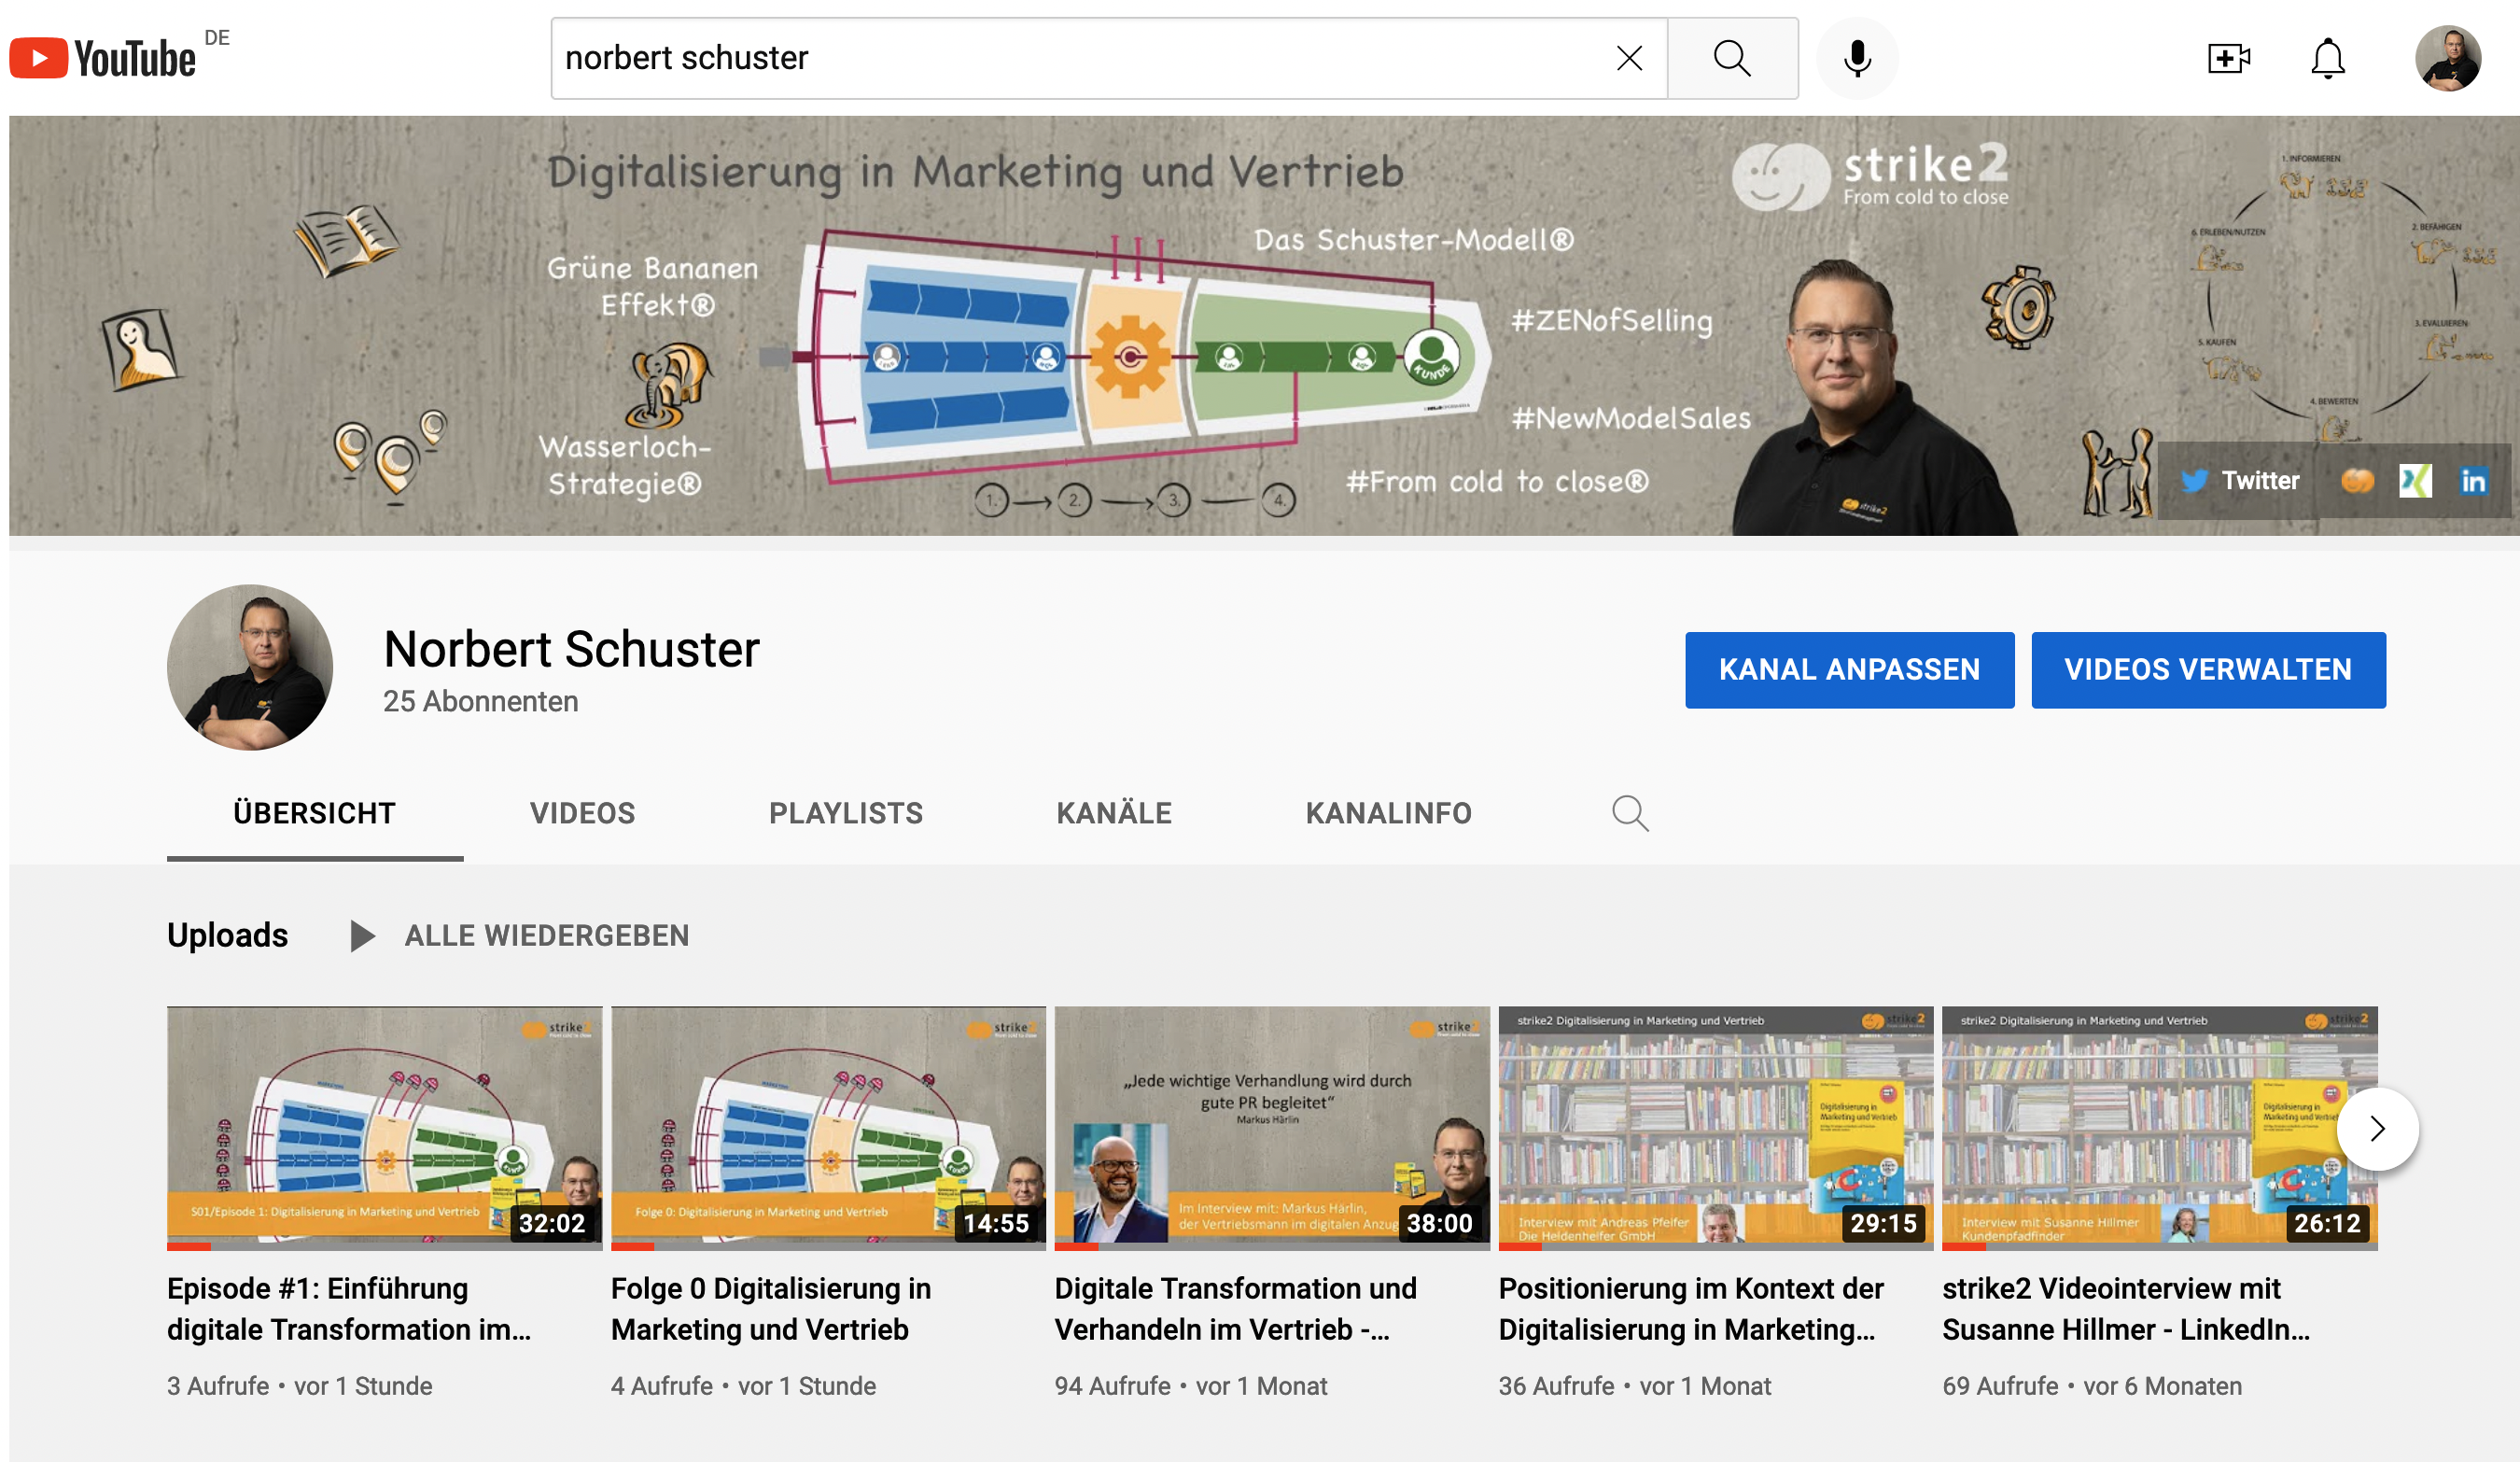
Task: Open the orange strike2 website icon in banner
Action: (x=2357, y=481)
